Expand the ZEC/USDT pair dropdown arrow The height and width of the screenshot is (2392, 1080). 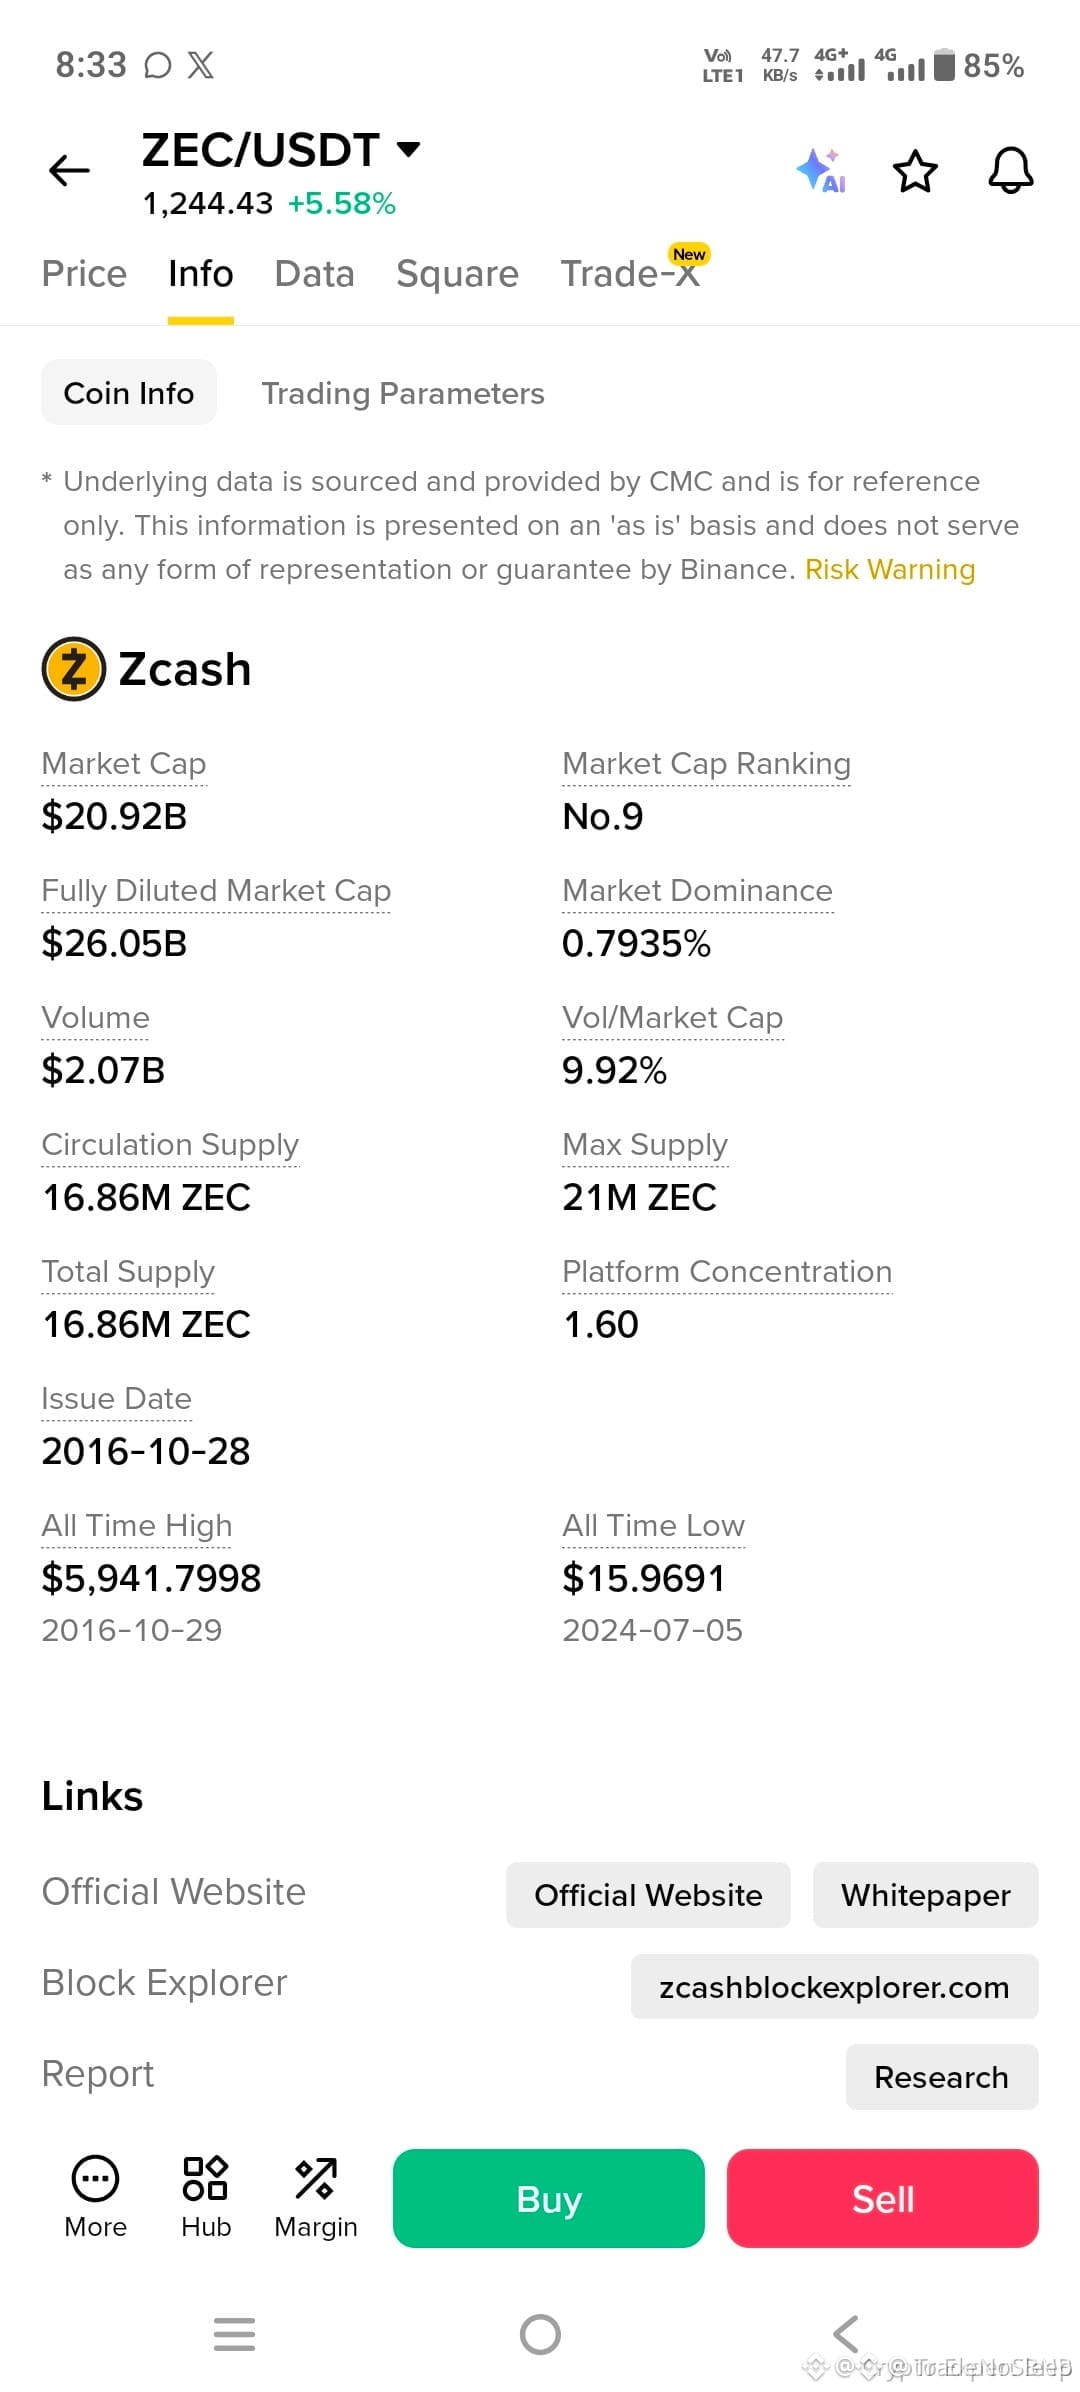(x=408, y=150)
